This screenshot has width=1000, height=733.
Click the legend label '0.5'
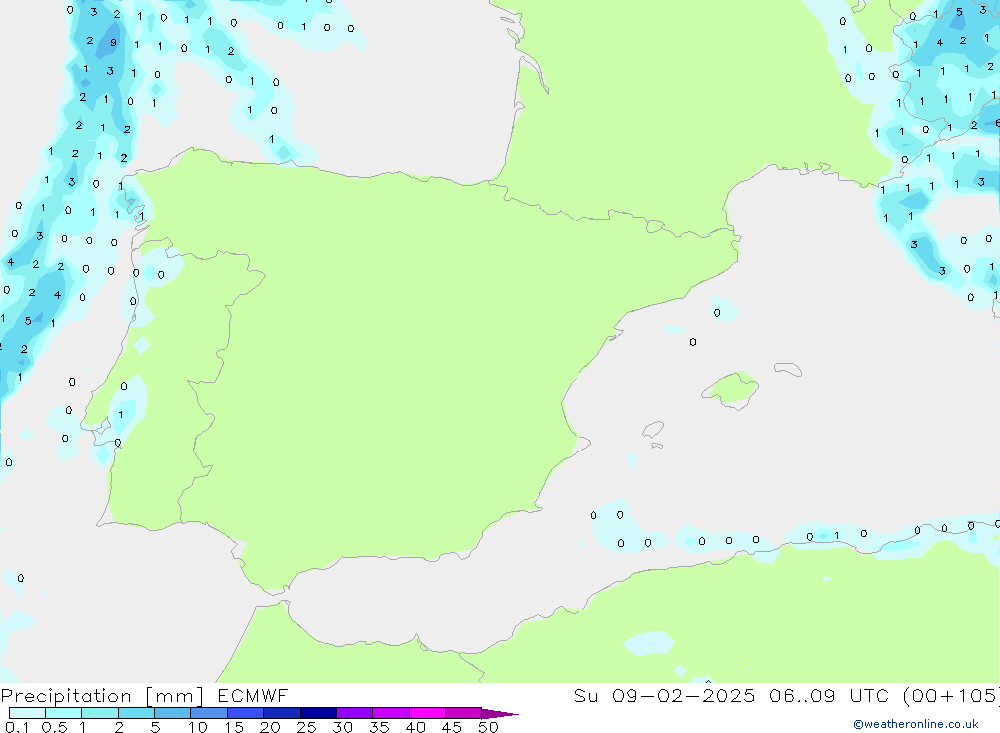[54, 727]
